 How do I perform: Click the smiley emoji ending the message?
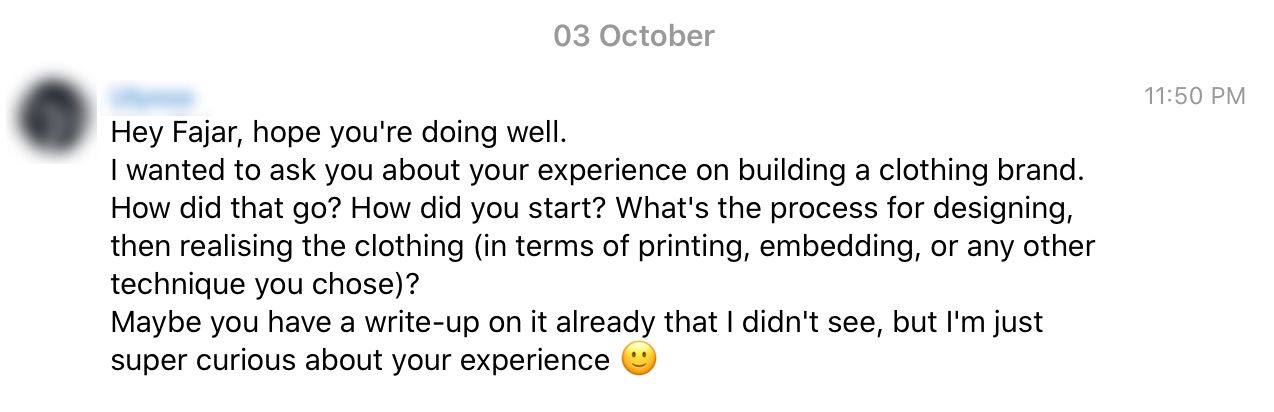639,360
